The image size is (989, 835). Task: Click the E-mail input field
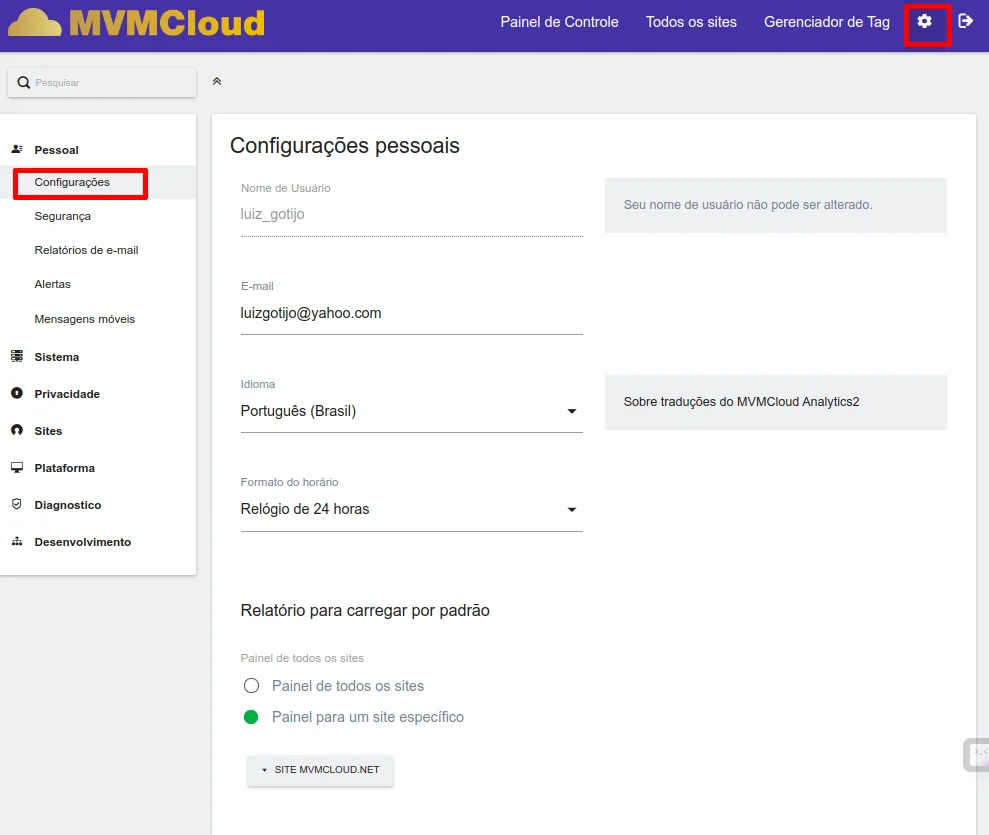[x=411, y=313]
